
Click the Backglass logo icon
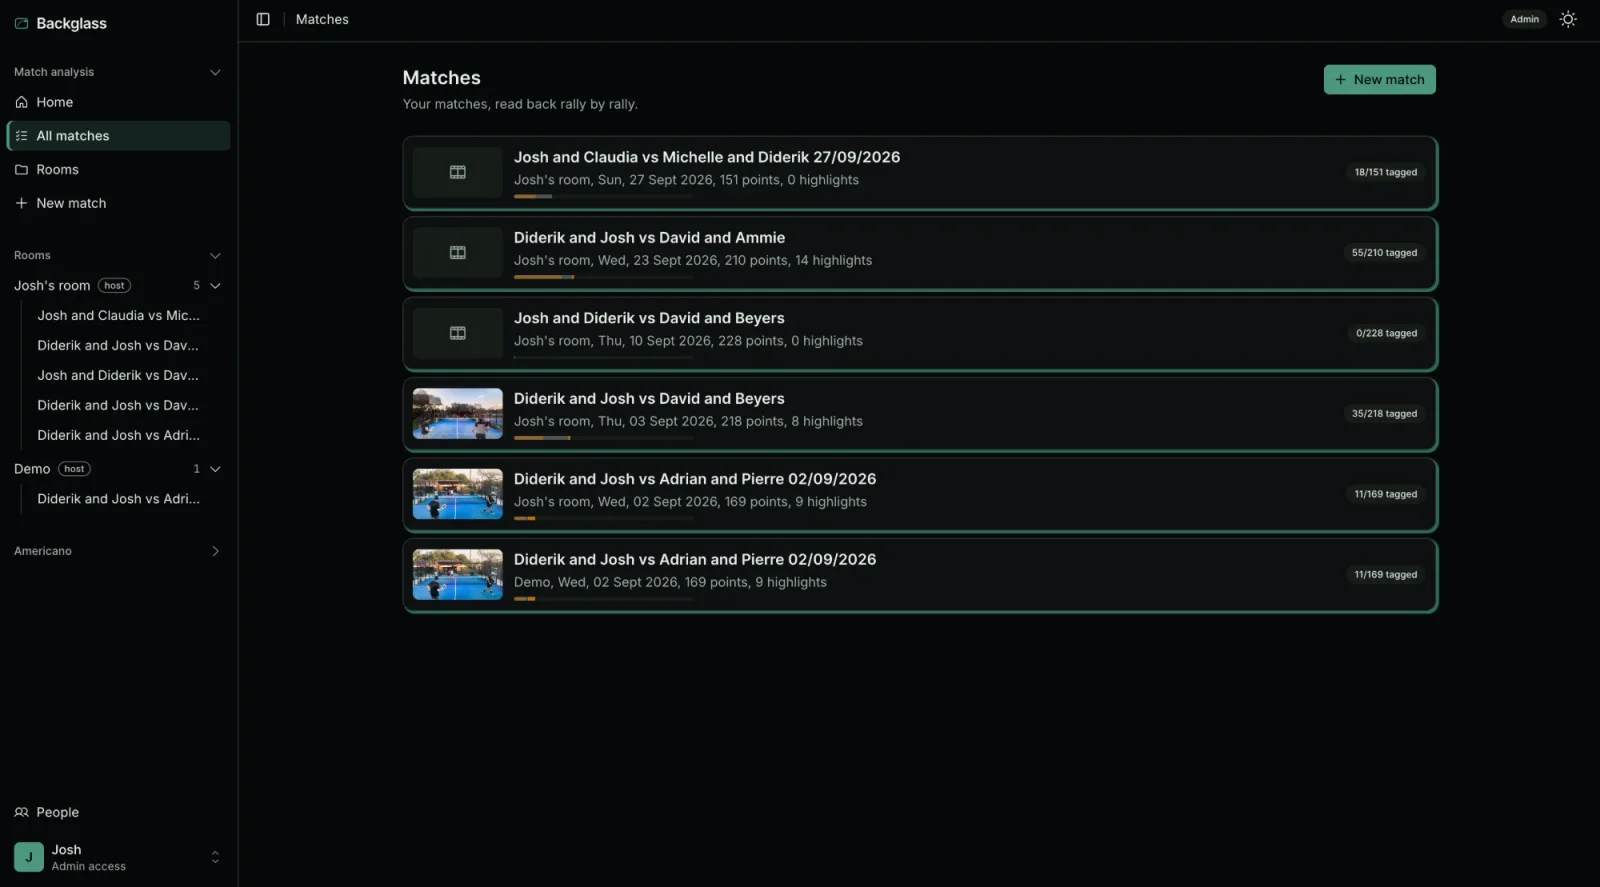tap(21, 23)
